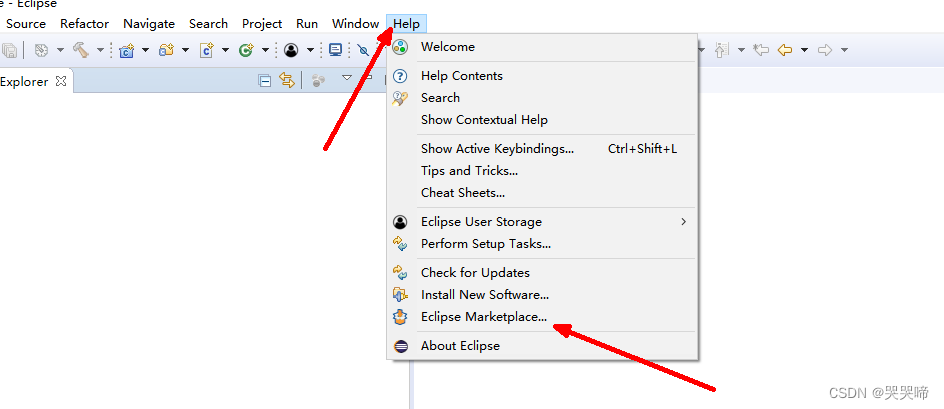Select About Eclipse entry
Viewport: 944px width, 409px height.
coord(542,346)
